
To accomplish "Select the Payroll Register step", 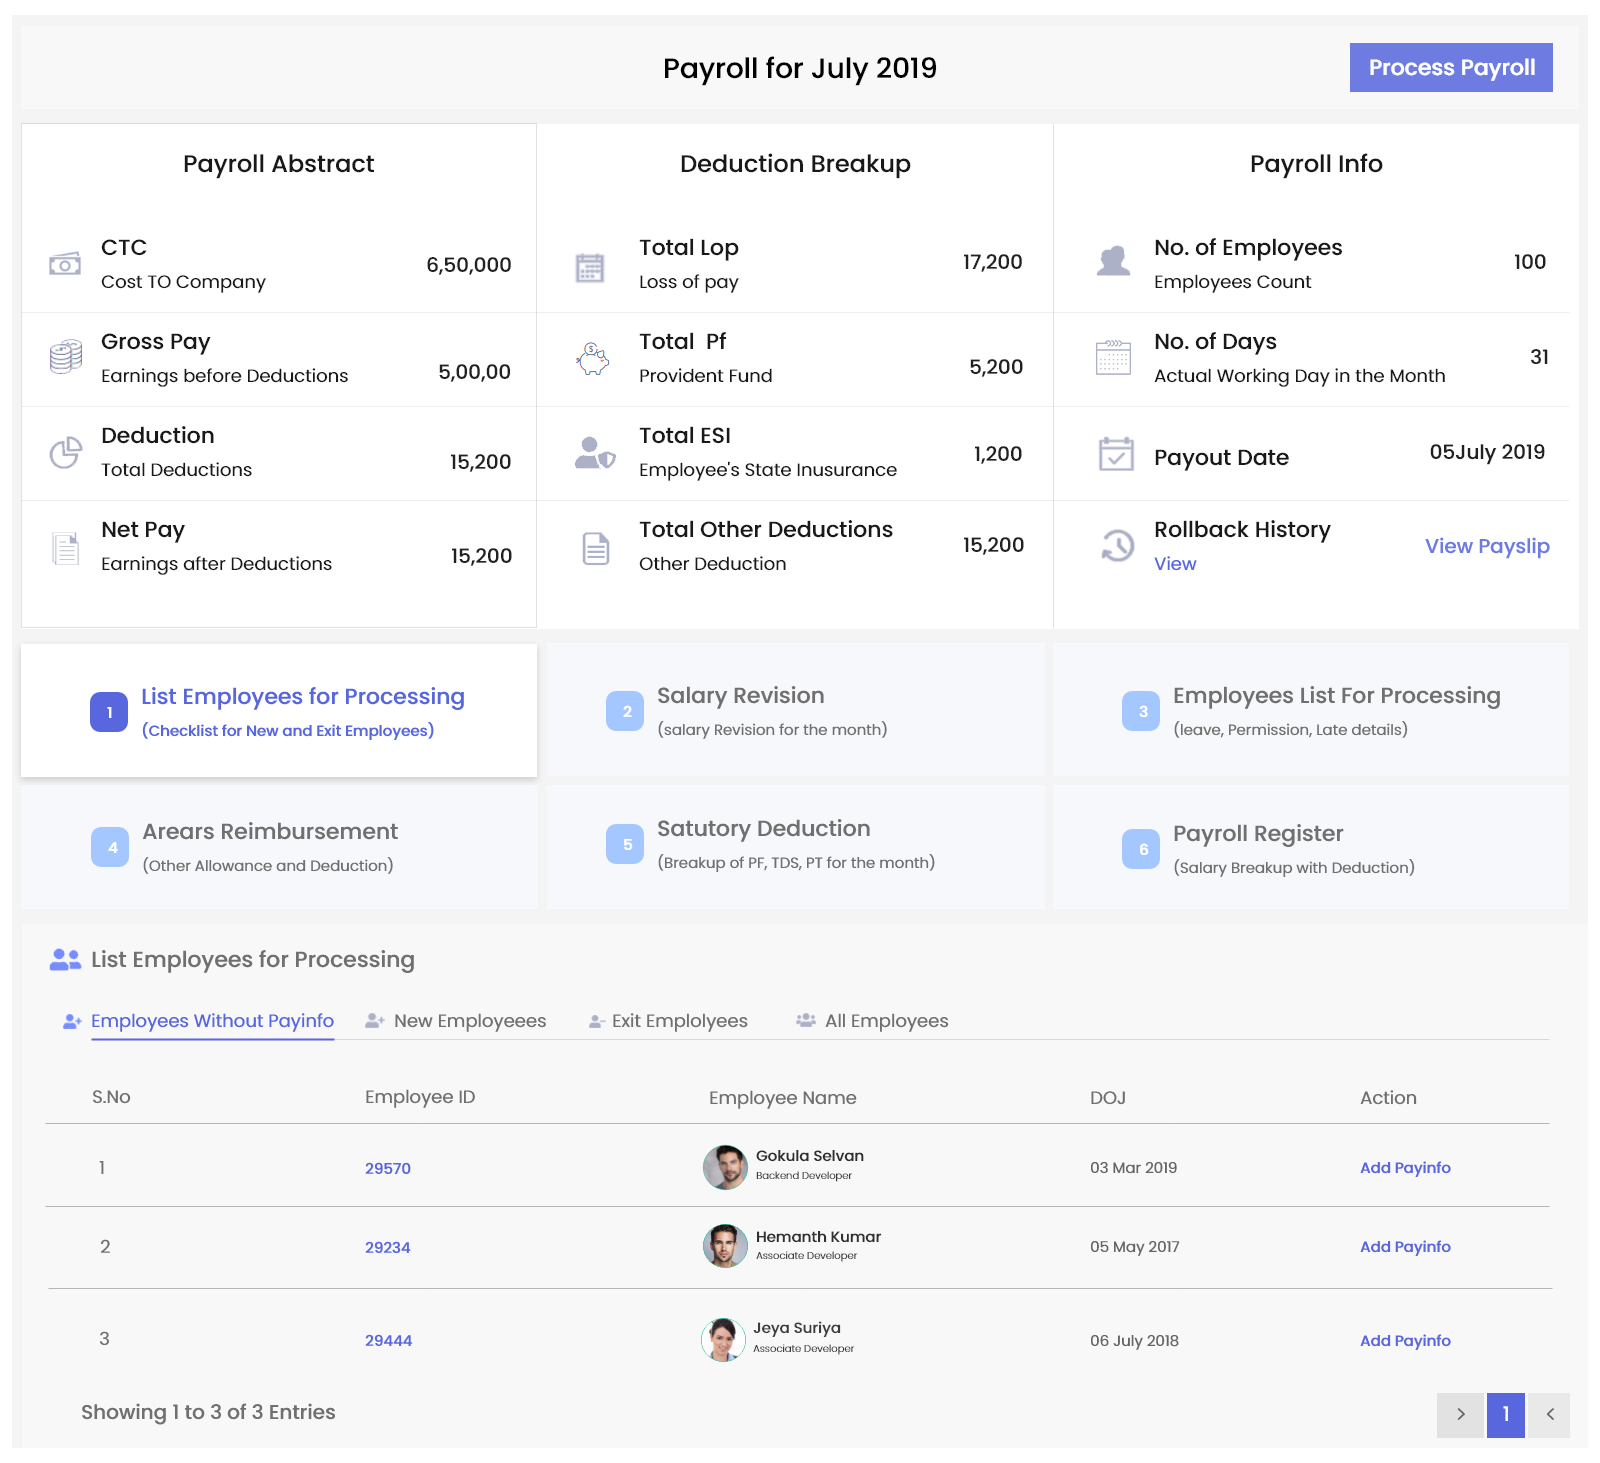I will pos(1311,847).
